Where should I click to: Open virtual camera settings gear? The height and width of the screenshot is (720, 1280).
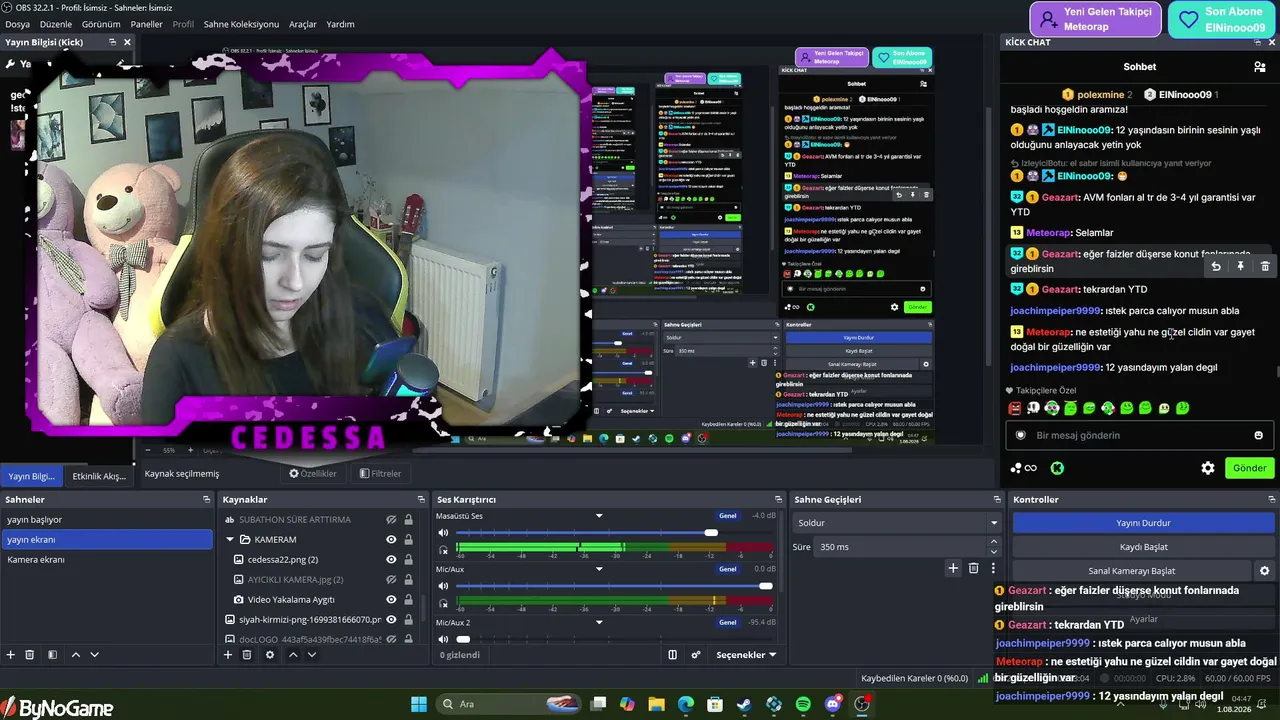pyautogui.click(x=1264, y=571)
